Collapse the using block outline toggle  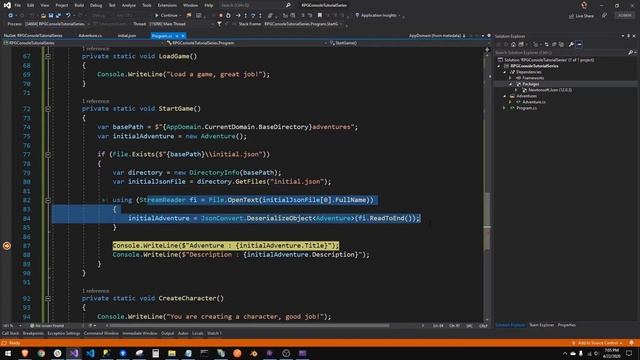point(48,200)
